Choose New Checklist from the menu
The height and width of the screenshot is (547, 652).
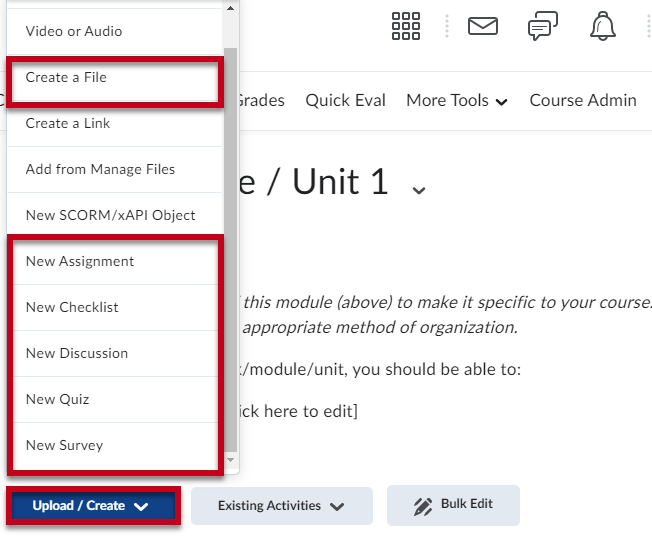click(114, 307)
